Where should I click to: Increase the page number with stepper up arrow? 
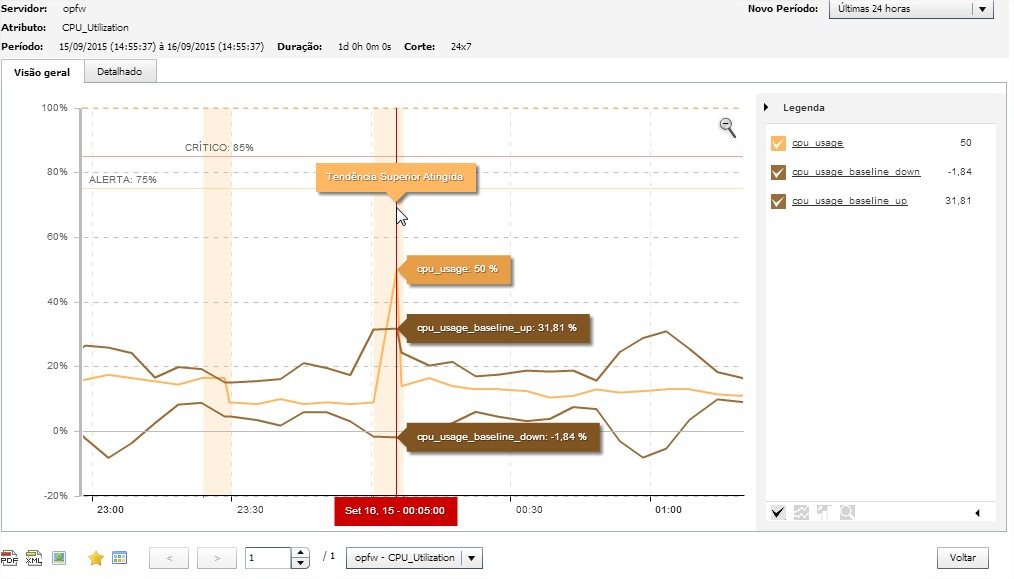pos(300,553)
